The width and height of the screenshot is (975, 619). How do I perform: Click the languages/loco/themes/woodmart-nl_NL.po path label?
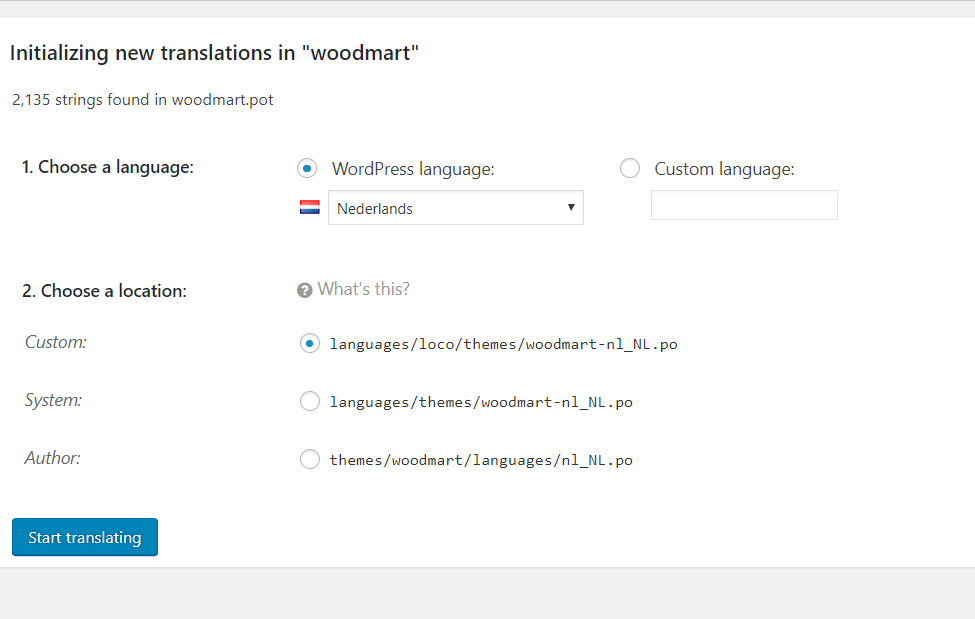[503, 344]
